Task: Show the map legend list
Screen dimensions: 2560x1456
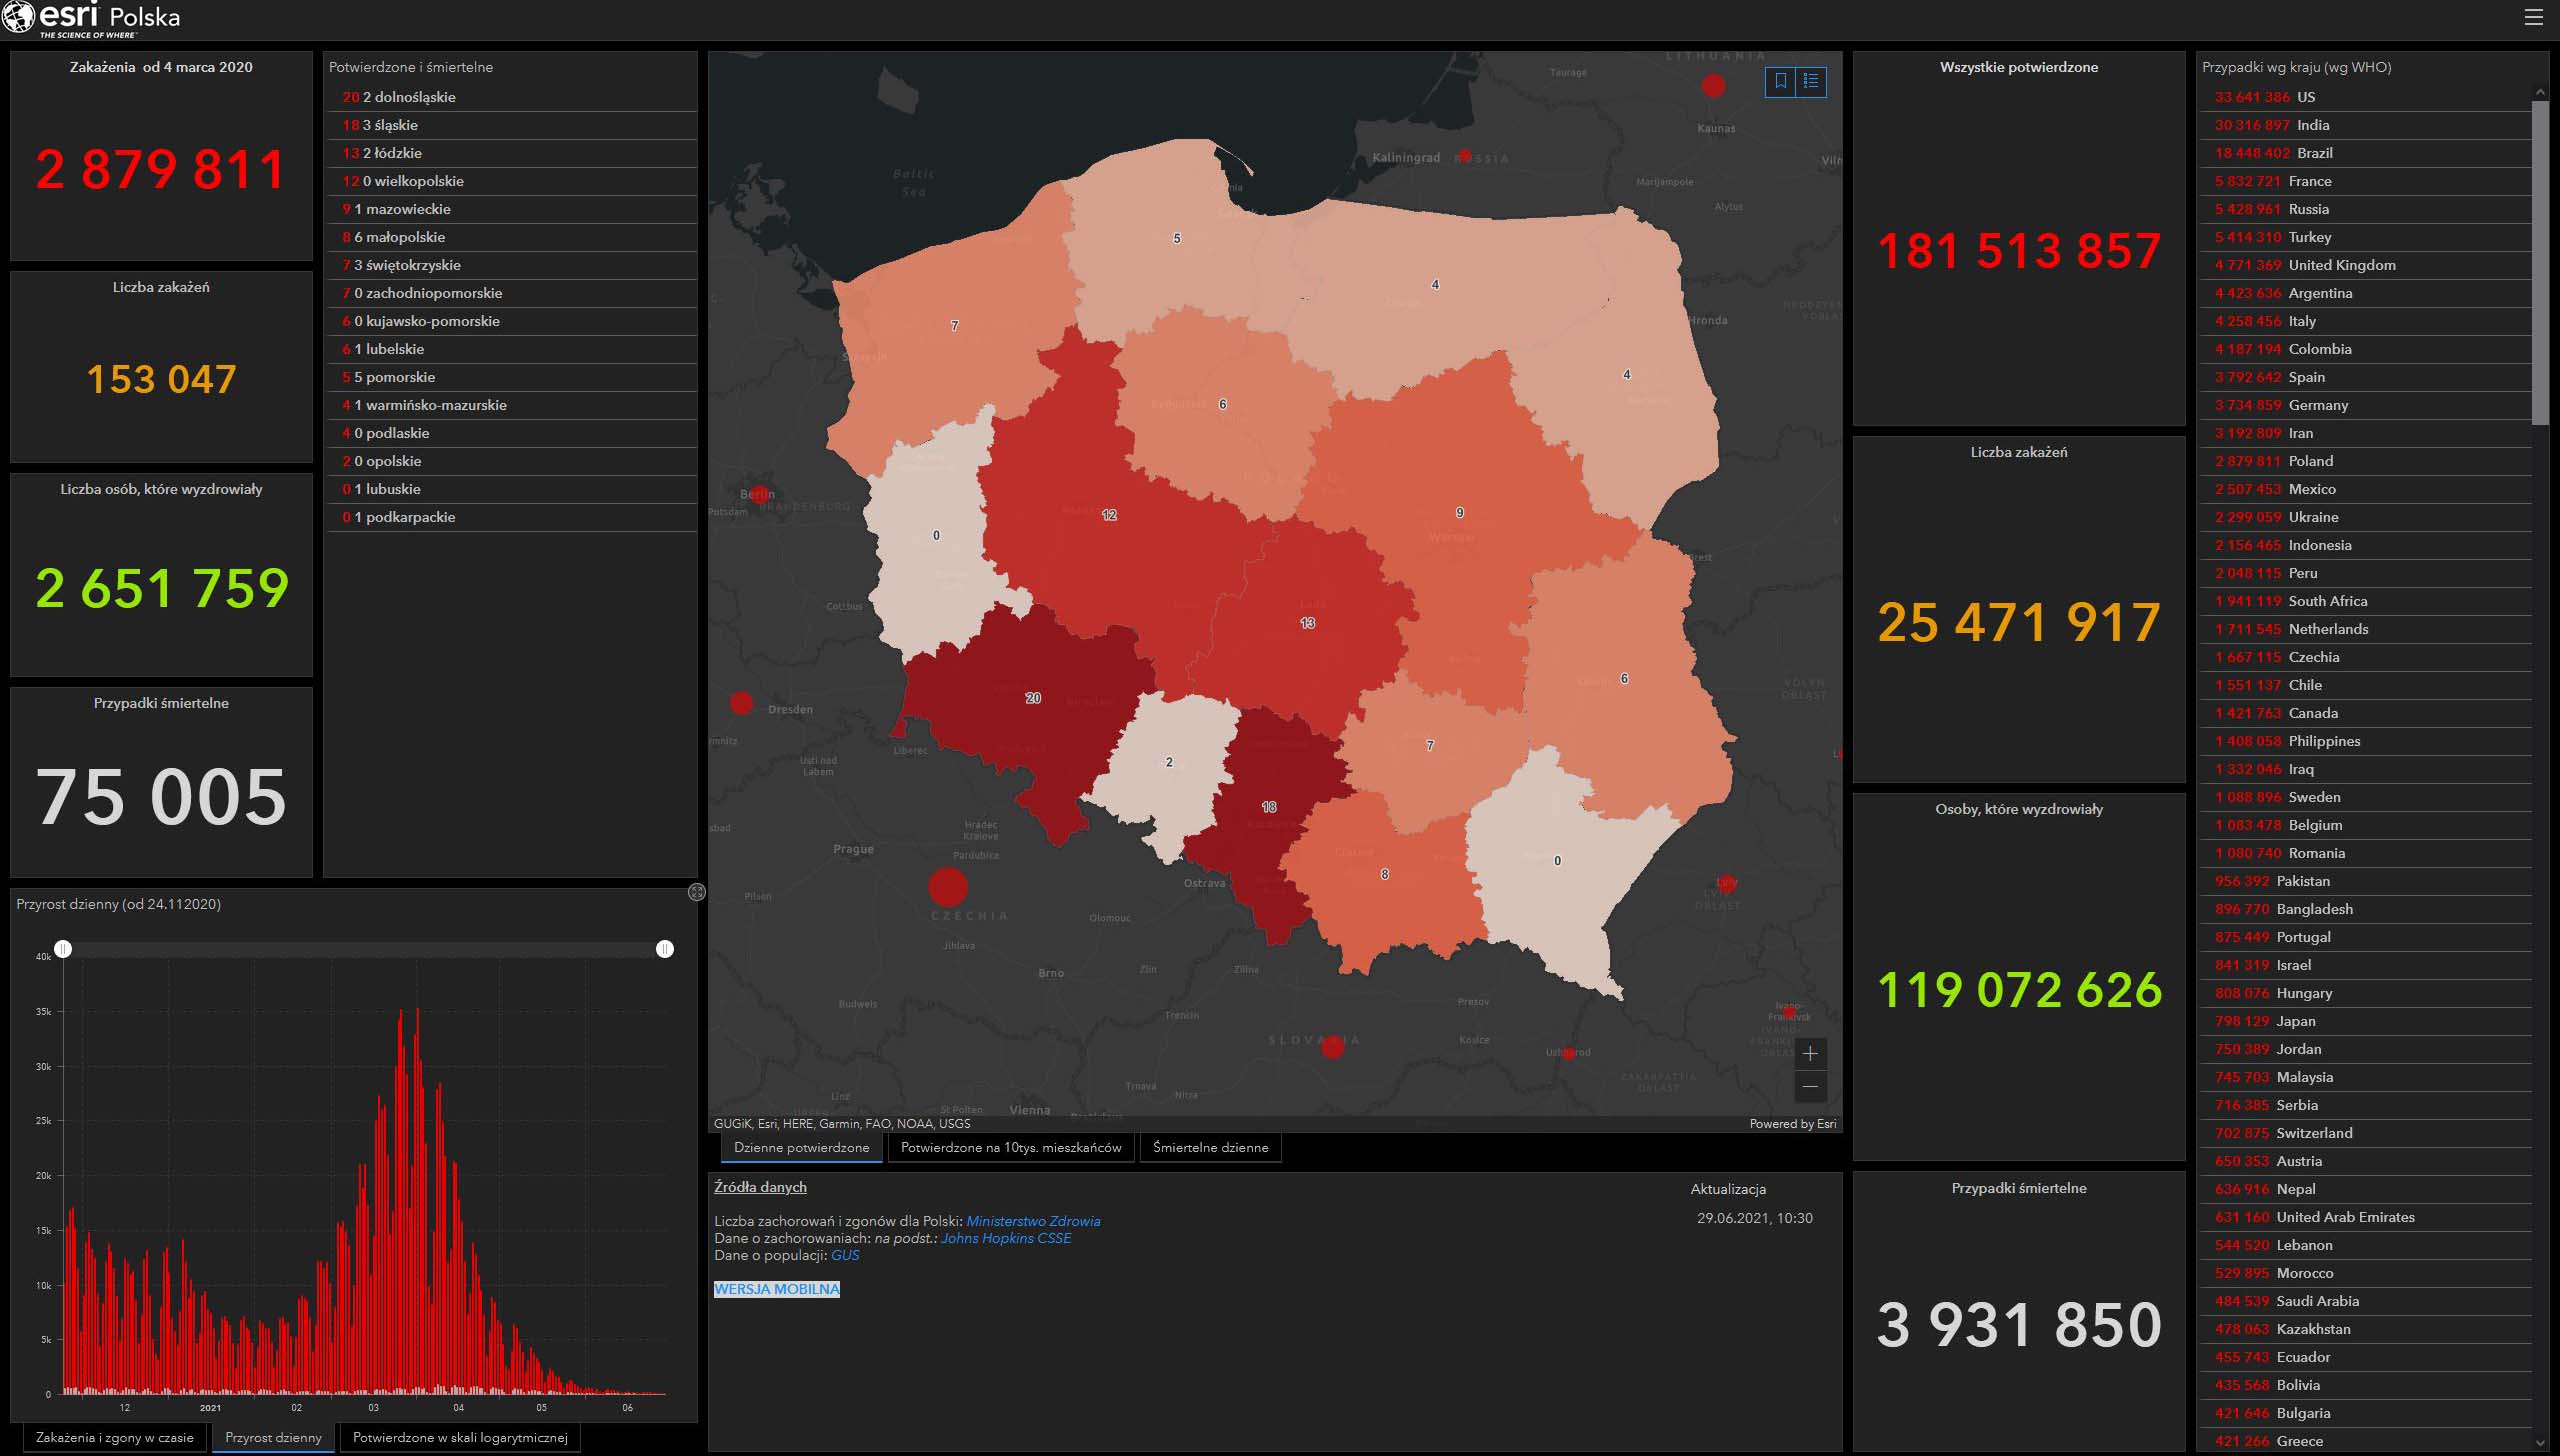Action: click(x=1811, y=82)
